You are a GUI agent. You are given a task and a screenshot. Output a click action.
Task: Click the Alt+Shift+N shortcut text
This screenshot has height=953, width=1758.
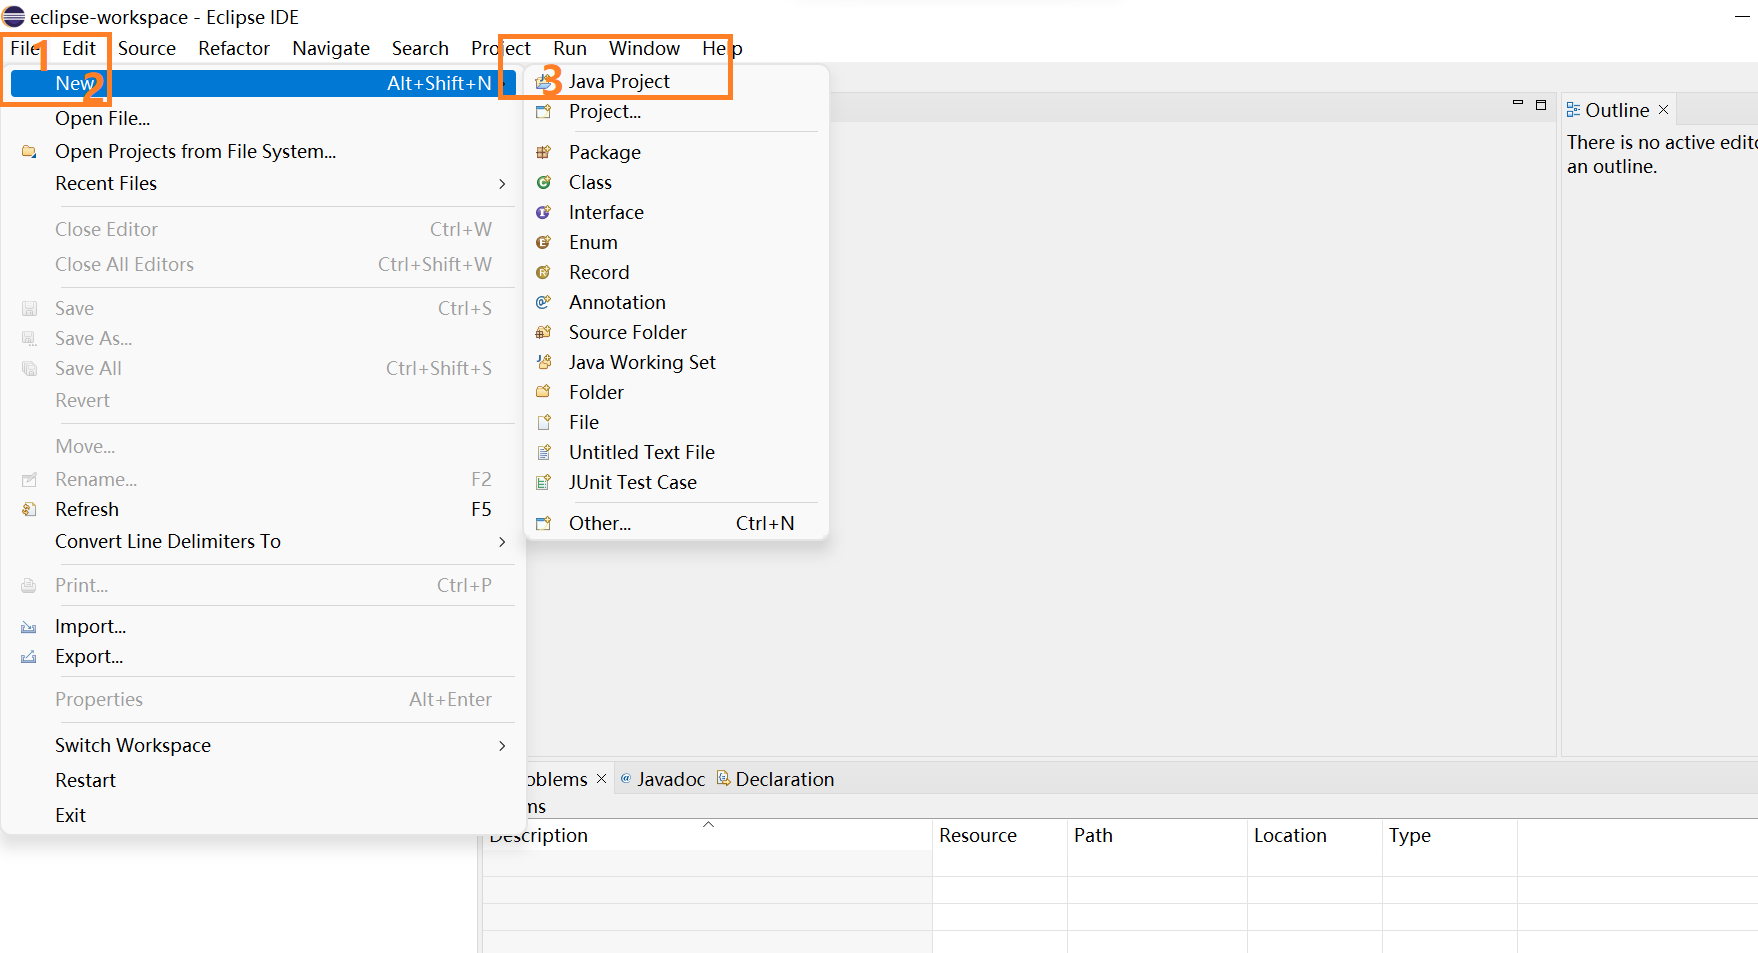439,83
